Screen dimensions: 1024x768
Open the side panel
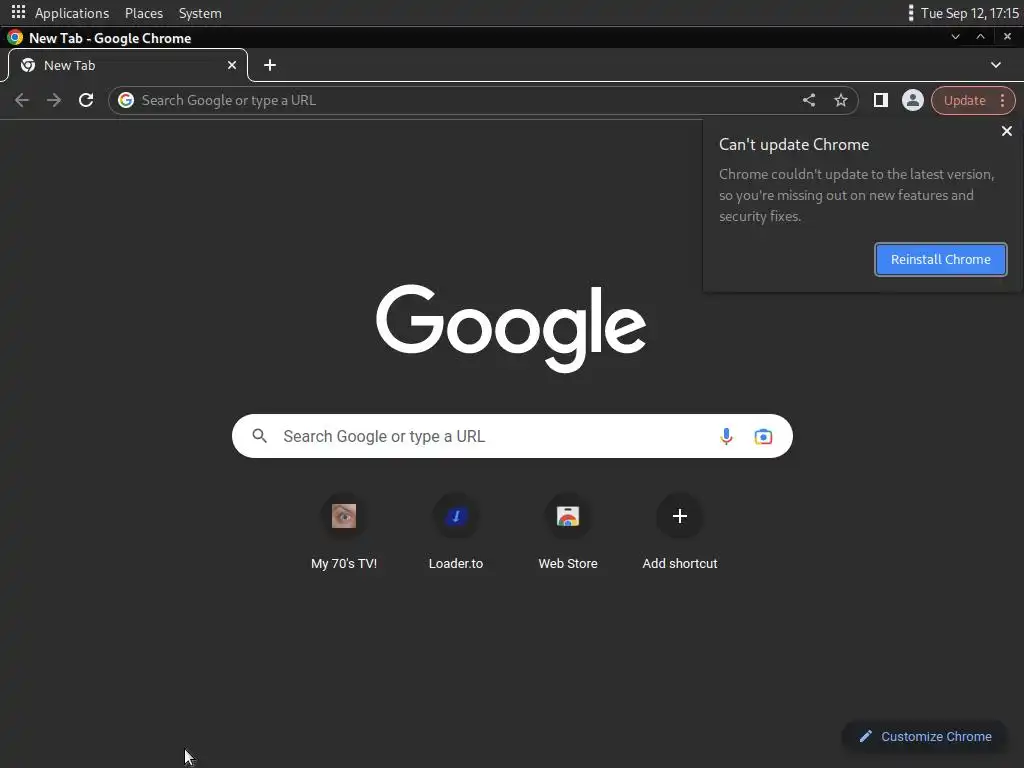[880, 100]
